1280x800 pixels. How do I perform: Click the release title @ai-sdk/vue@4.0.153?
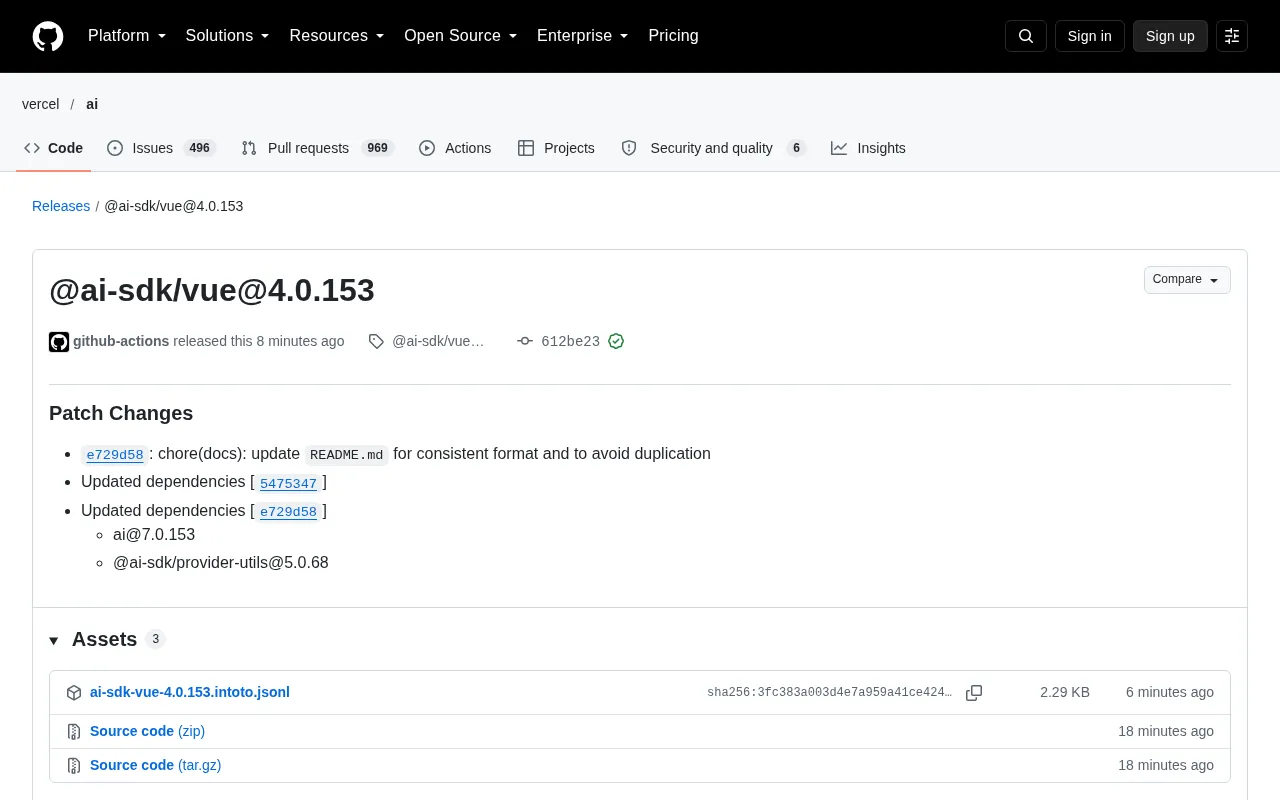(x=212, y=290)
